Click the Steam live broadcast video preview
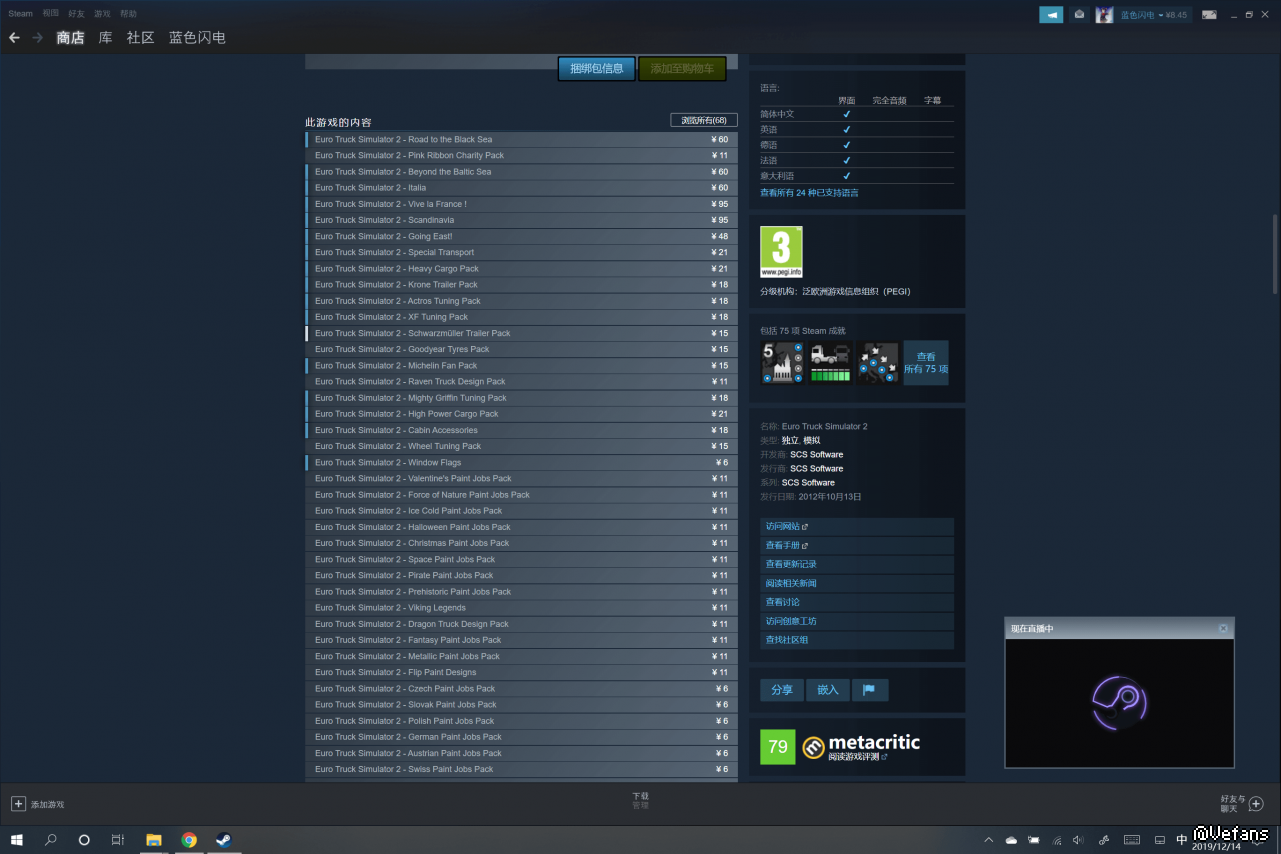1281x854 pixels. 1119,703
